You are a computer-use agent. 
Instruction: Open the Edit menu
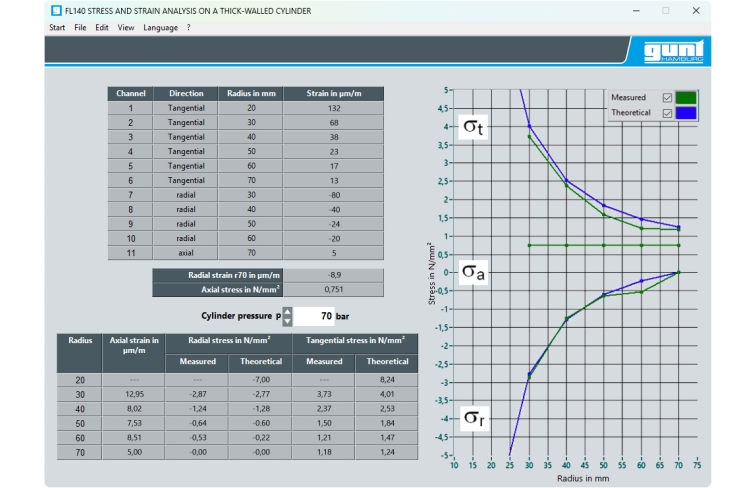[x=102, y=28]
